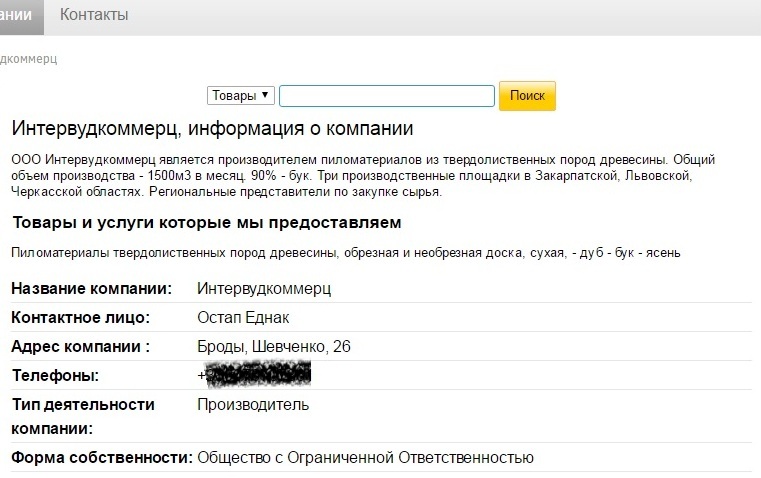Click the heading Интервудкоммерц, информация о компании
This screenshot has height=478, width=761.
point(212,129)
